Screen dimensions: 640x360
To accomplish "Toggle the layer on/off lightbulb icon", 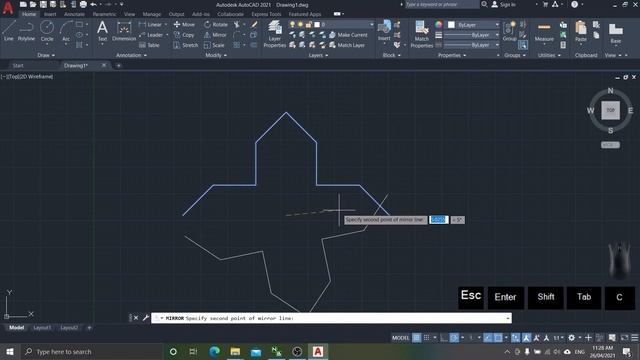I will 292,24.
